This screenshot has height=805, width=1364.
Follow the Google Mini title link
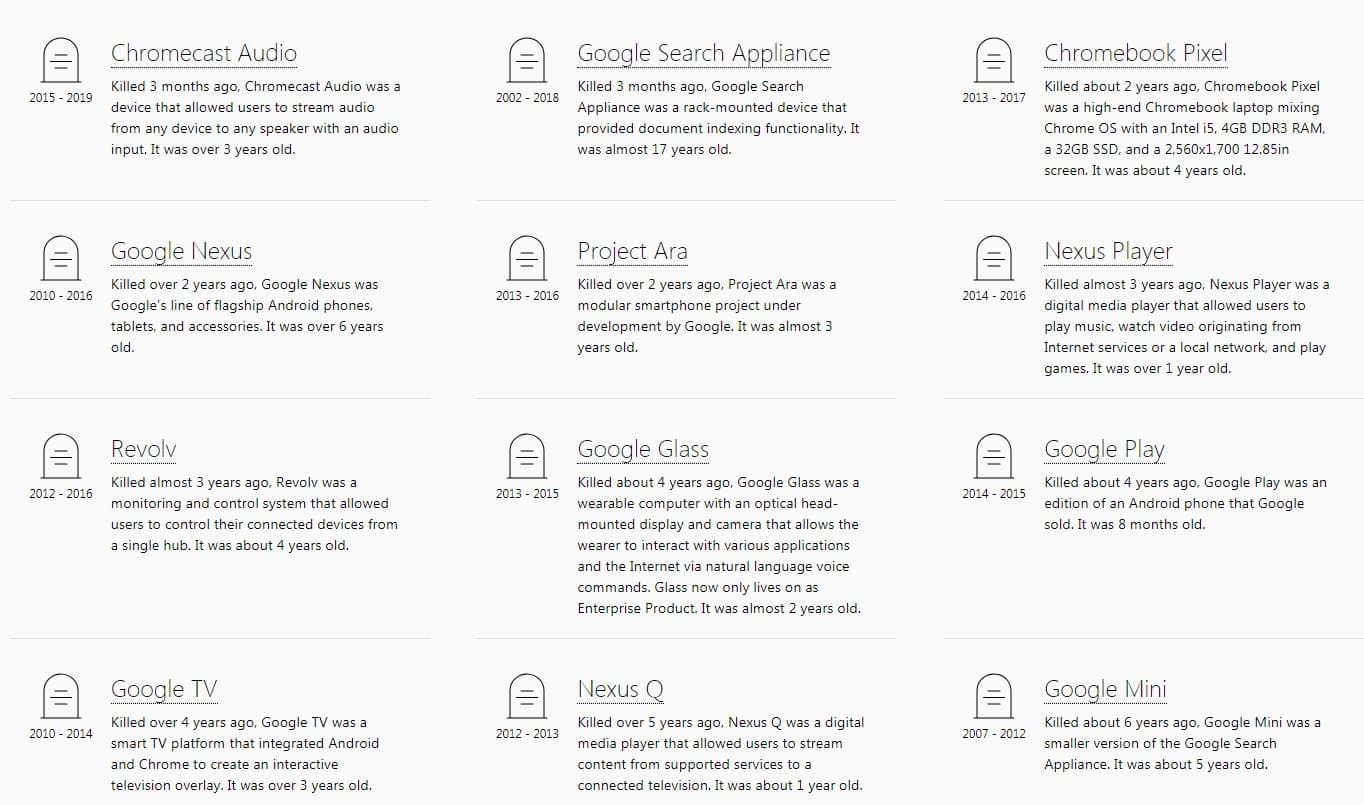[1105, 689]
